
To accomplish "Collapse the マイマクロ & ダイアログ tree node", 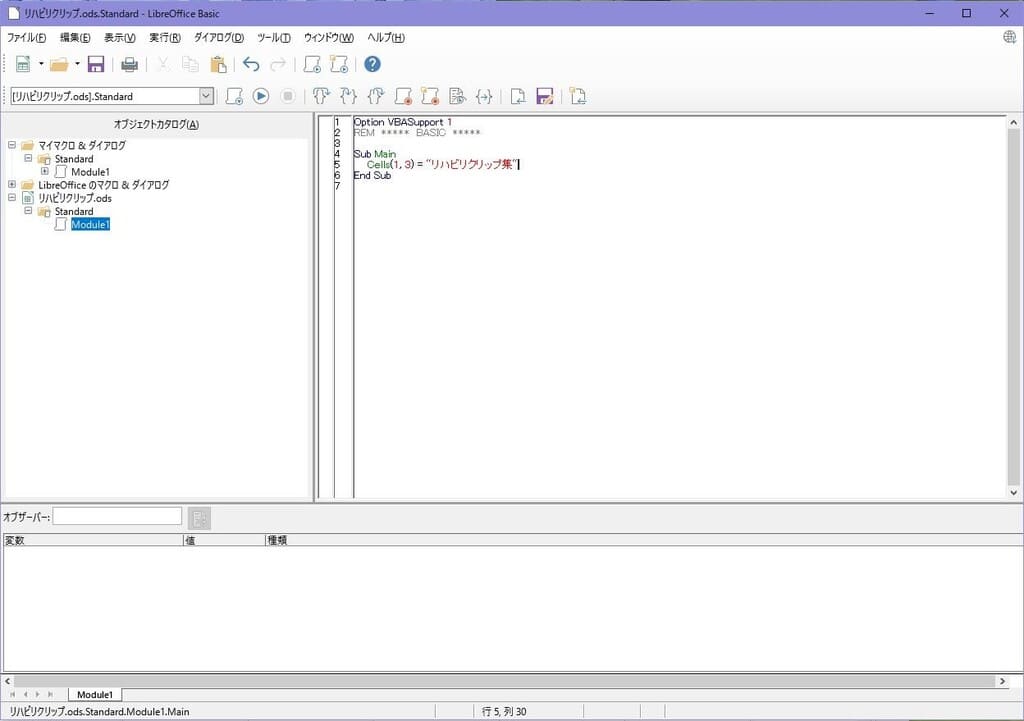I will (x=12, y=145).
